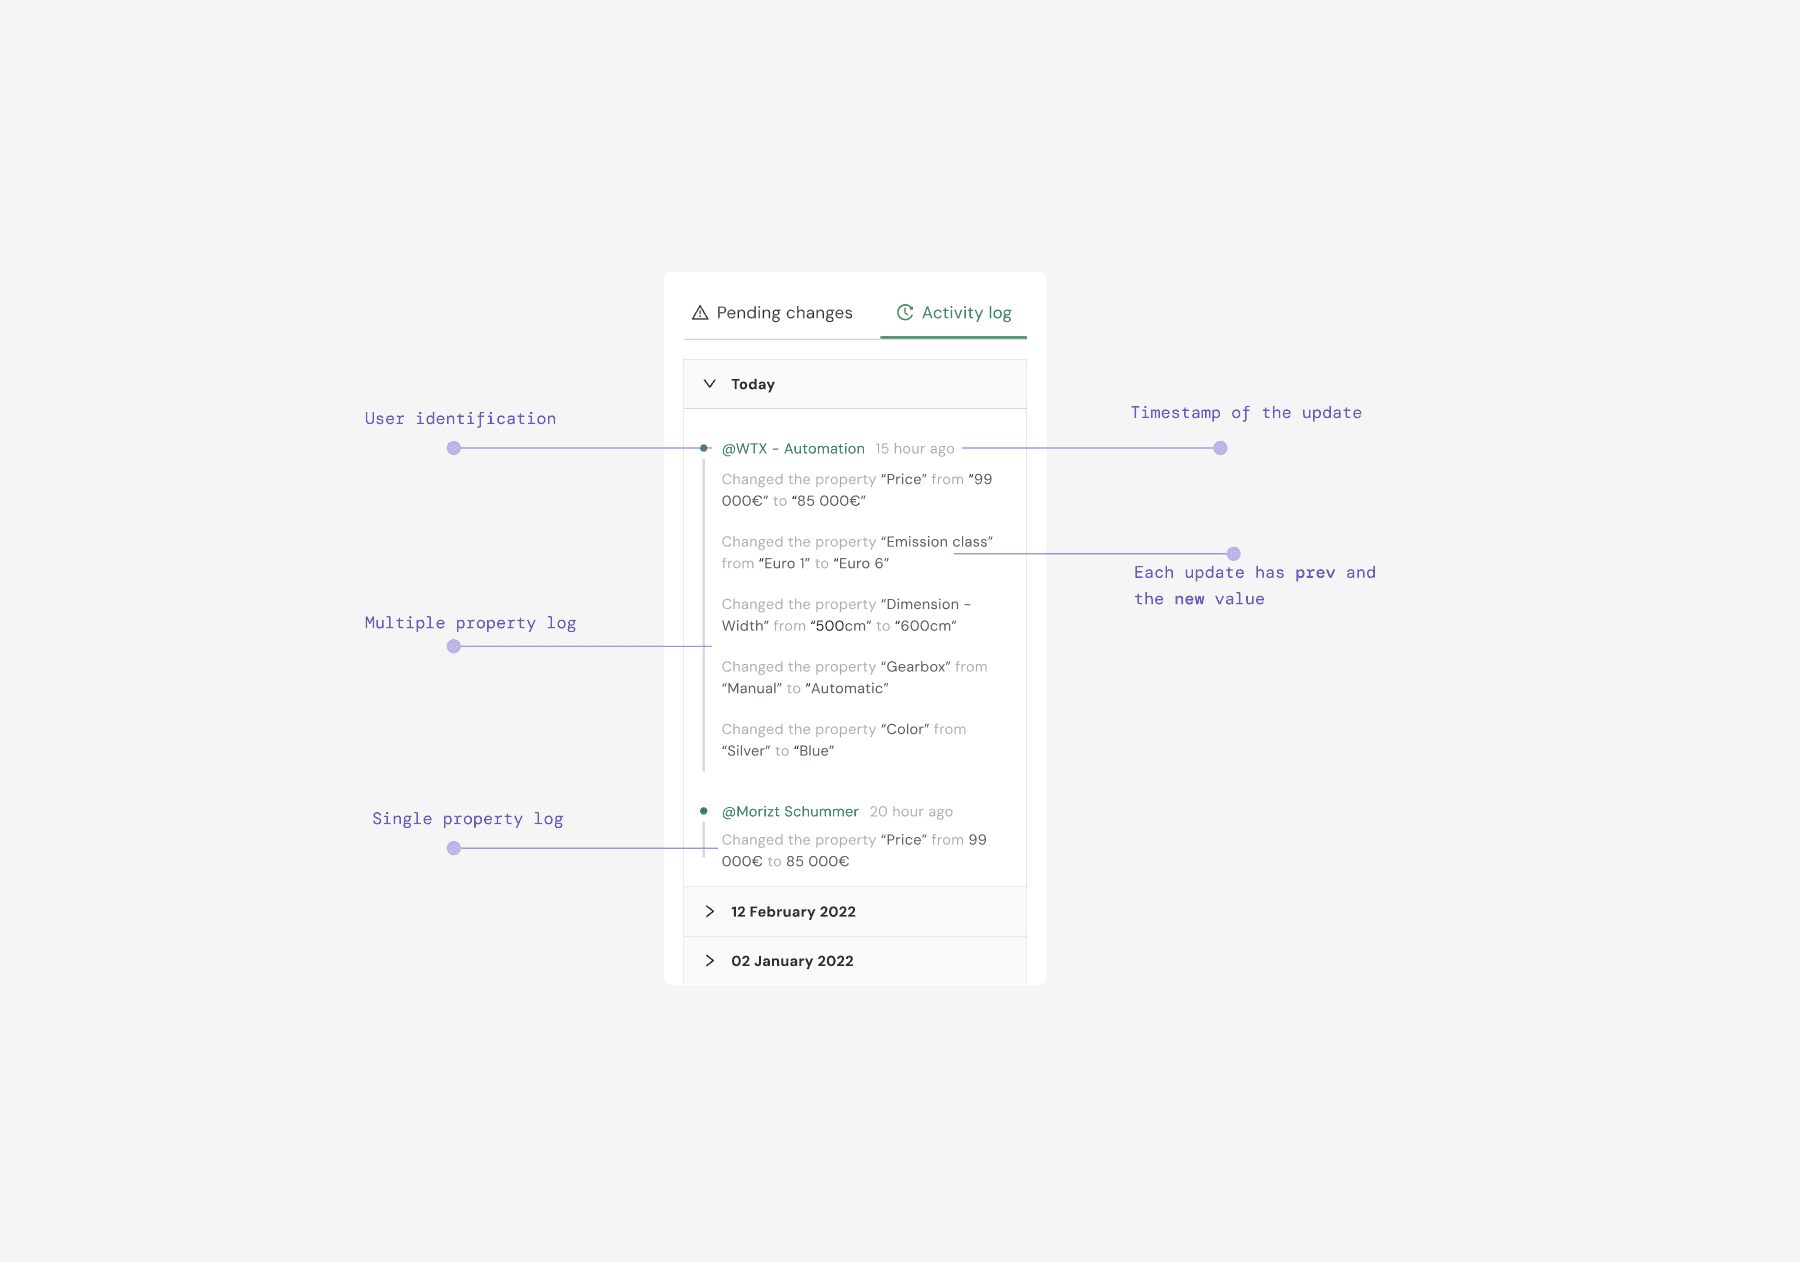This screenshot has height=1262, width=1800.
Task: Click the clock icon beside Activity log
Action: (x=905, y=312)
